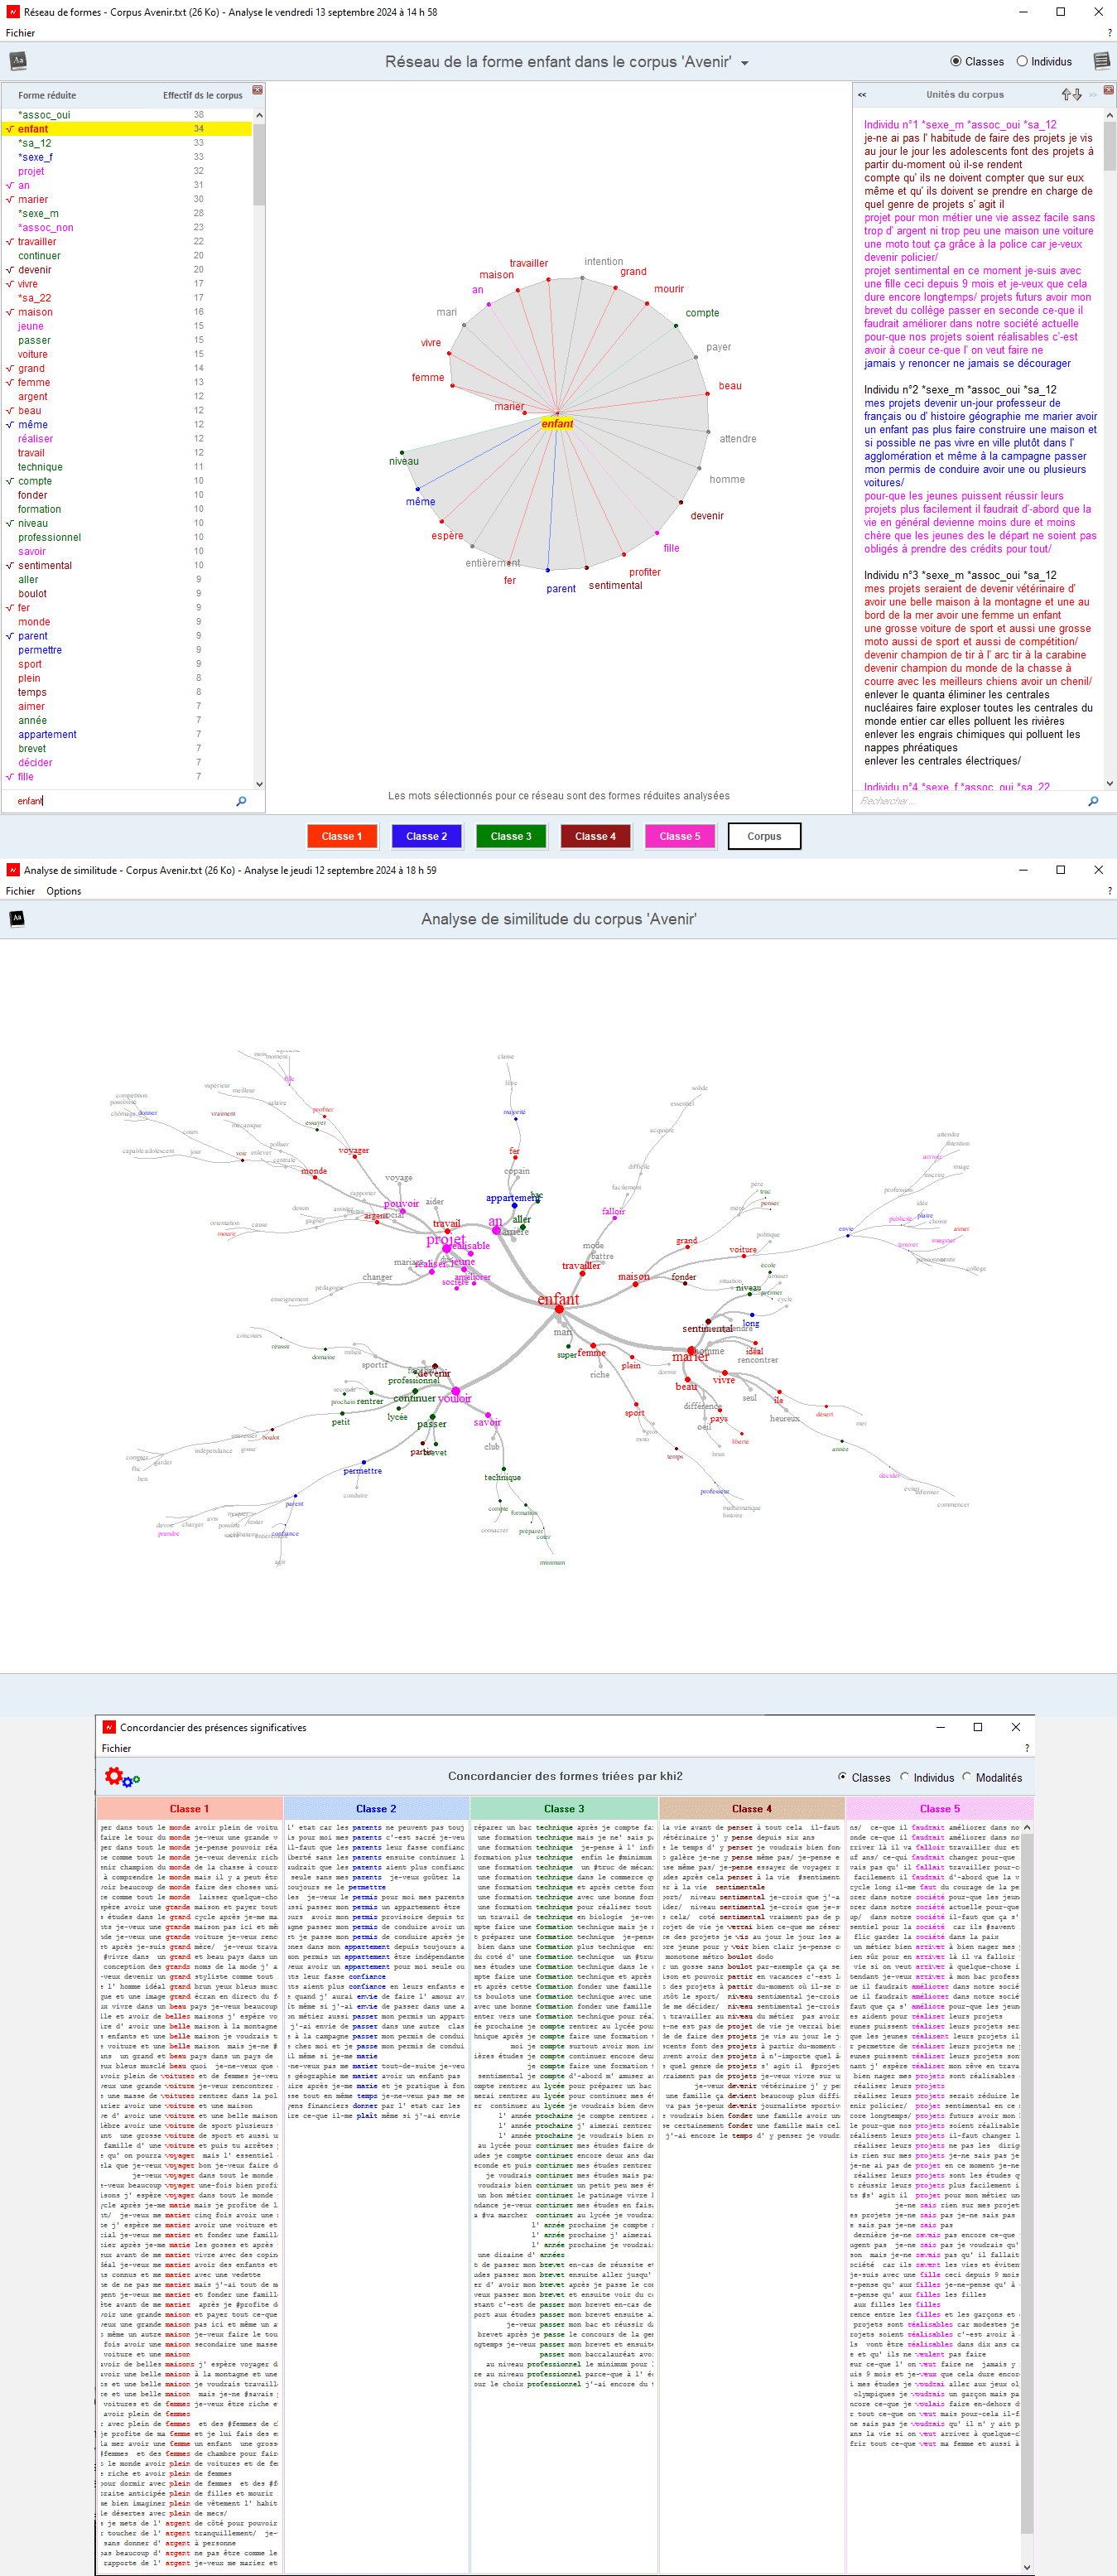This screenshot has height=2576, width=1117.
Task: Select the word 'travailler' in the list
Action: point(37,241)
